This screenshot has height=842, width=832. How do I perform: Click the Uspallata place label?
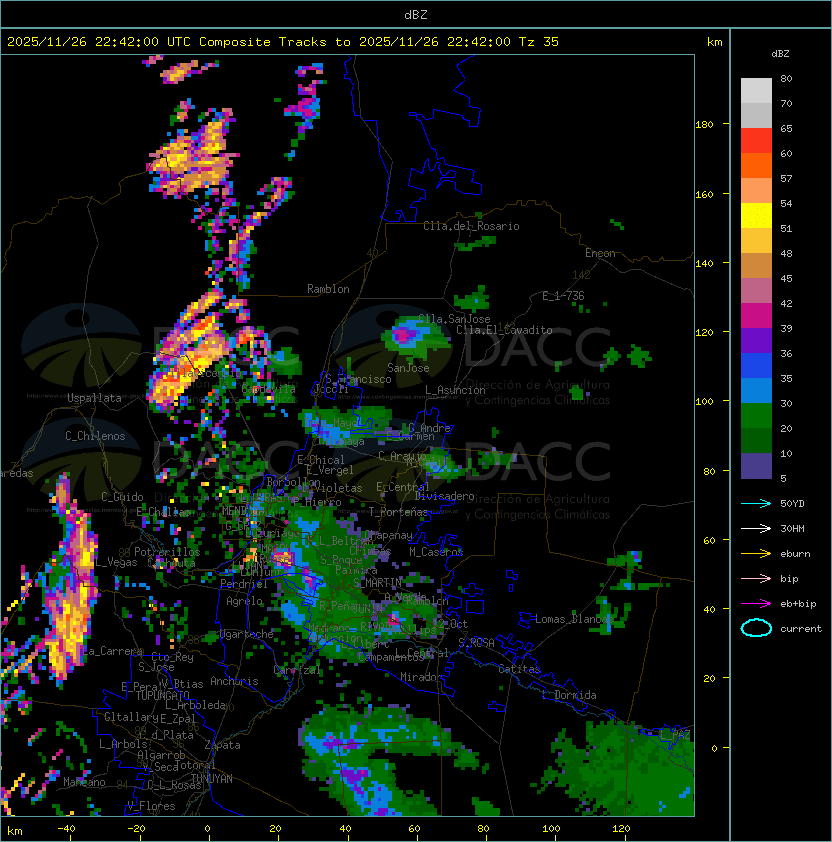[x=95, y=398]
